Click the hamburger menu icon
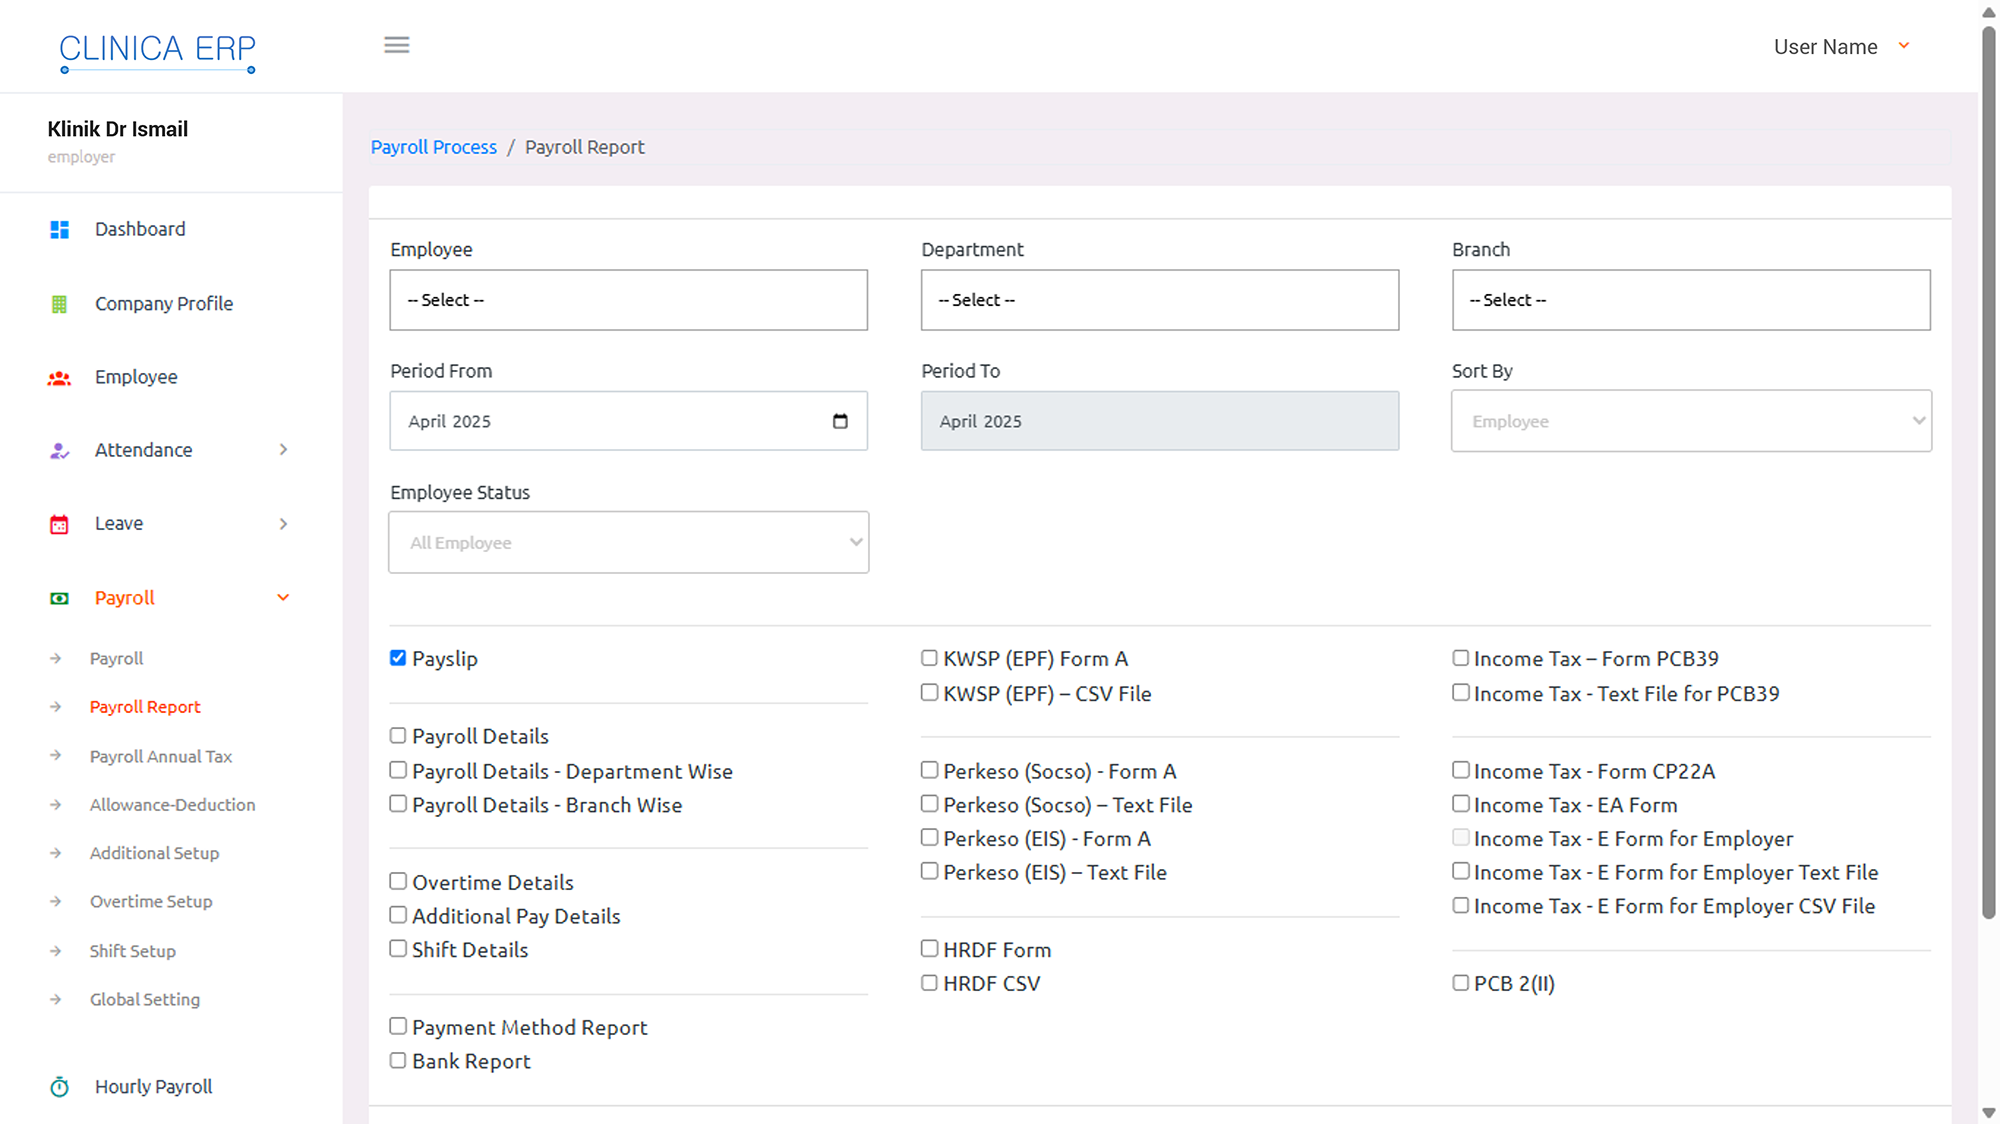This screenshot has width=2000, height=1124. (x=396, y=45)
